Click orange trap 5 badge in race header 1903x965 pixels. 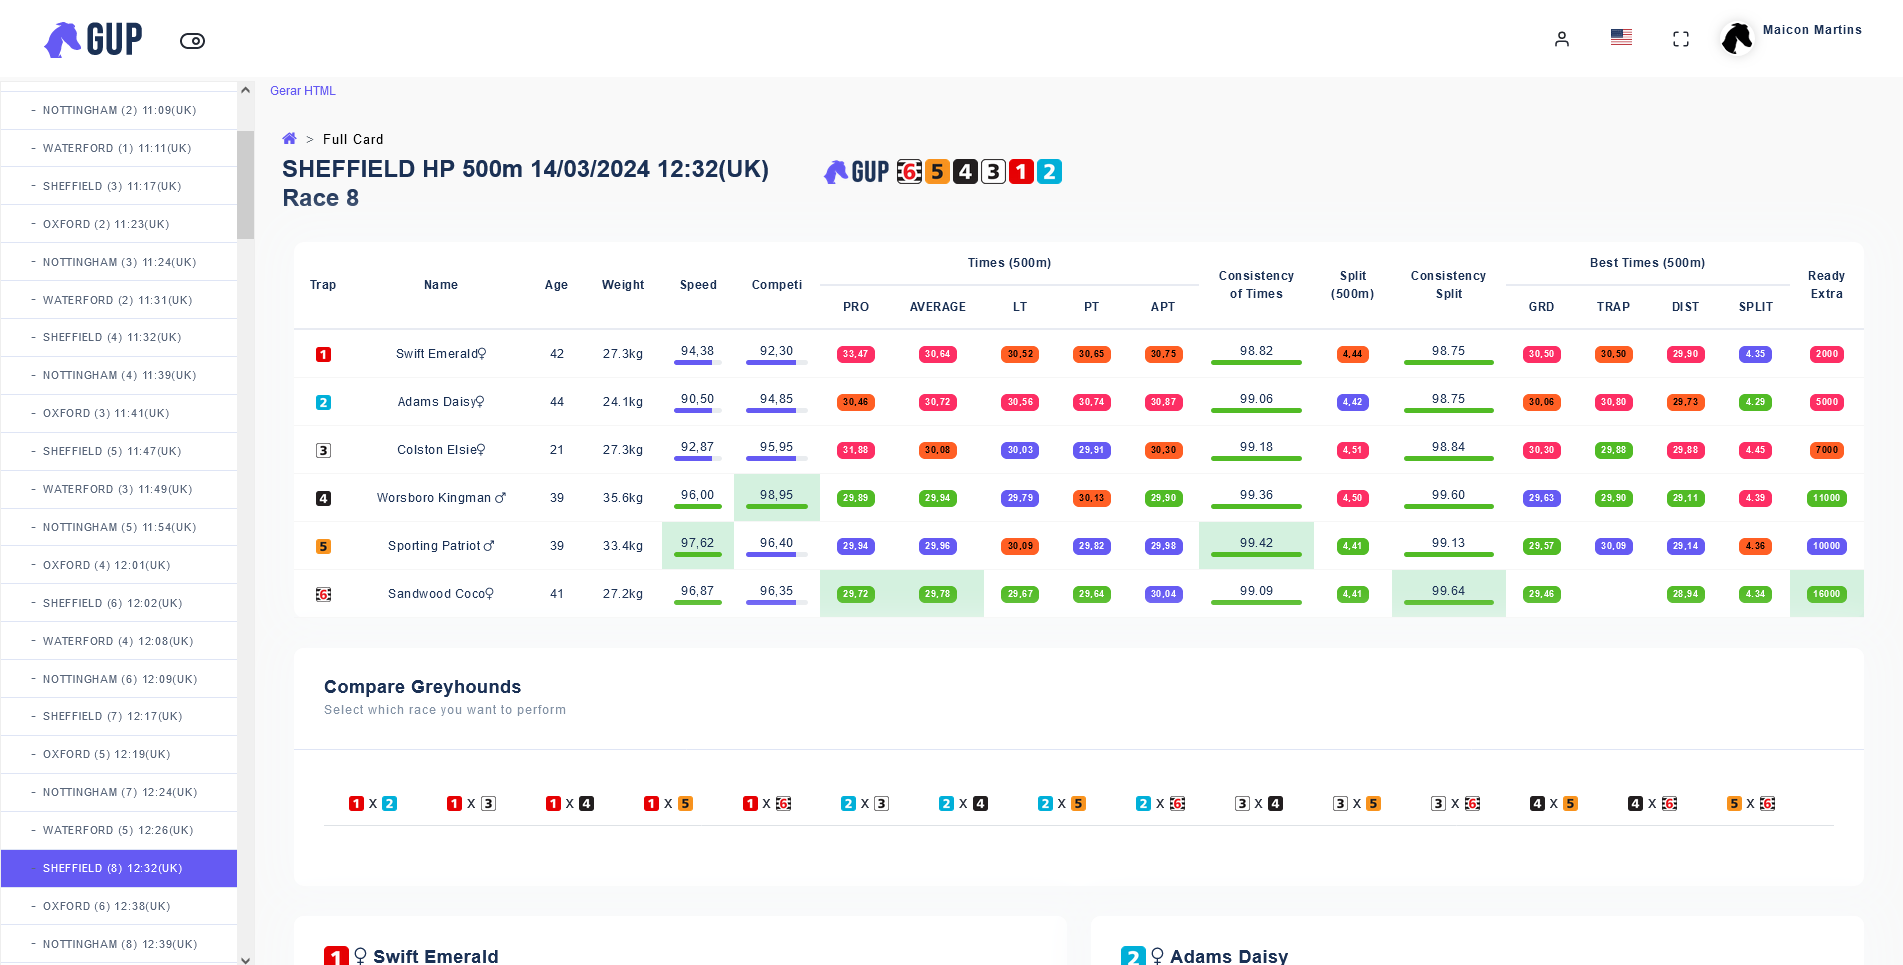(937, 172)
